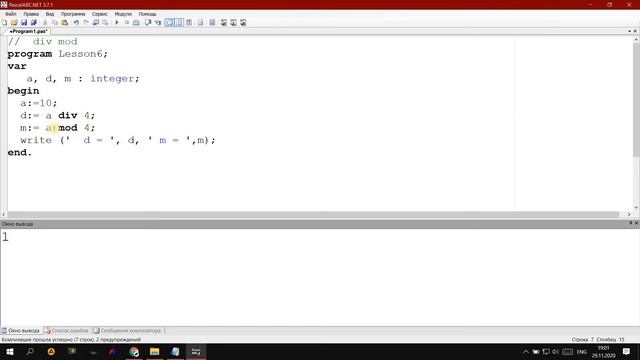The height and width of the screenshot is (360, 640).
Task: Click vertical scrollbar up arrow in editor
Action: pos(636,40)
